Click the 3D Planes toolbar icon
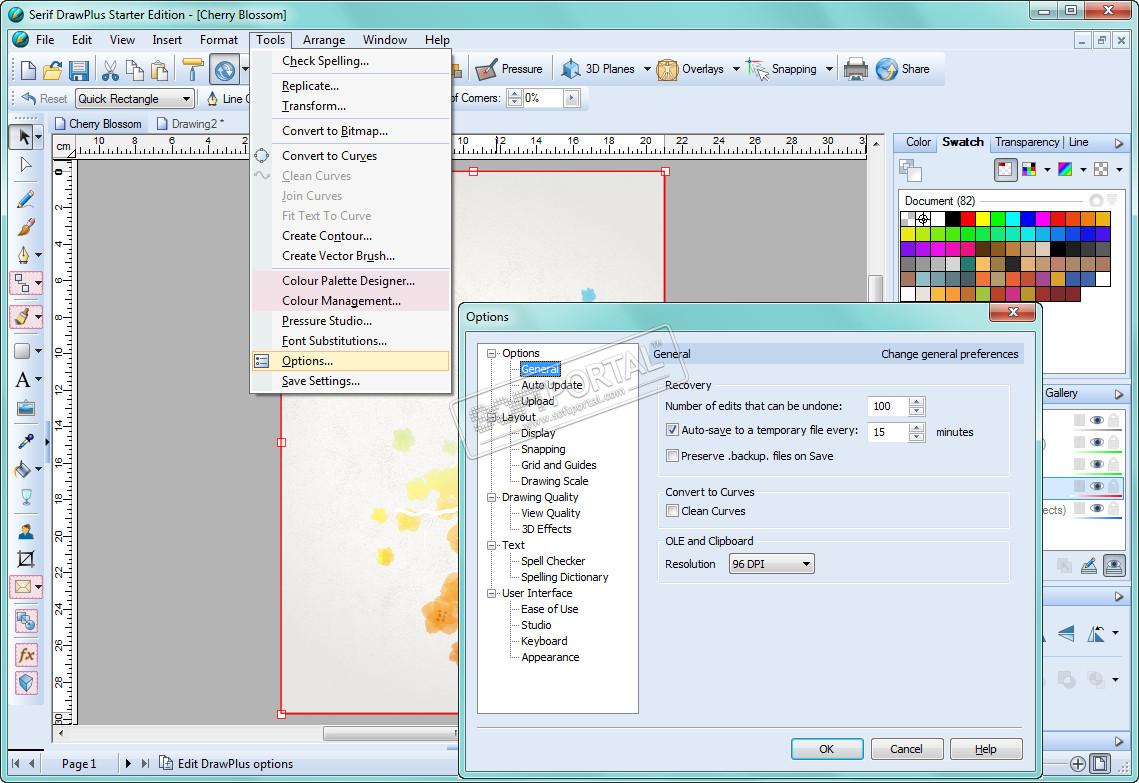Image resolution: width=1139 pixels, height=783 pixels. coord(571,69)
